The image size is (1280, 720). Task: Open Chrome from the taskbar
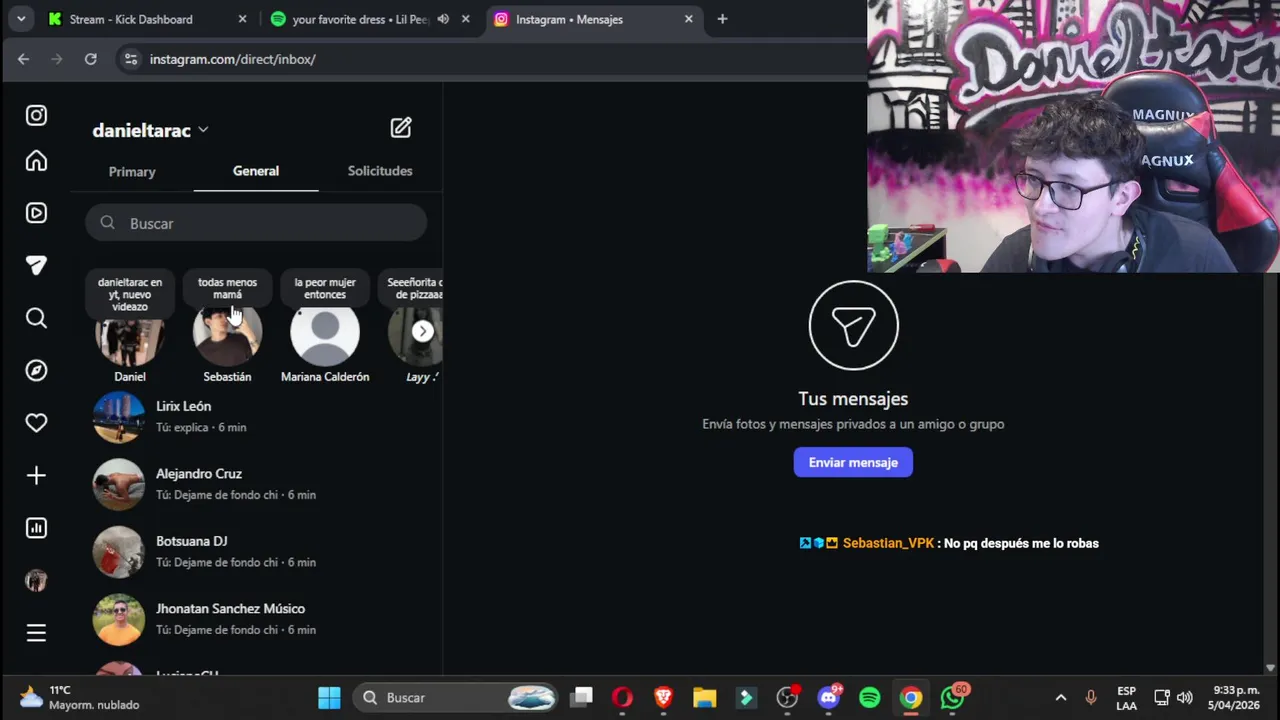click(910, 697)
